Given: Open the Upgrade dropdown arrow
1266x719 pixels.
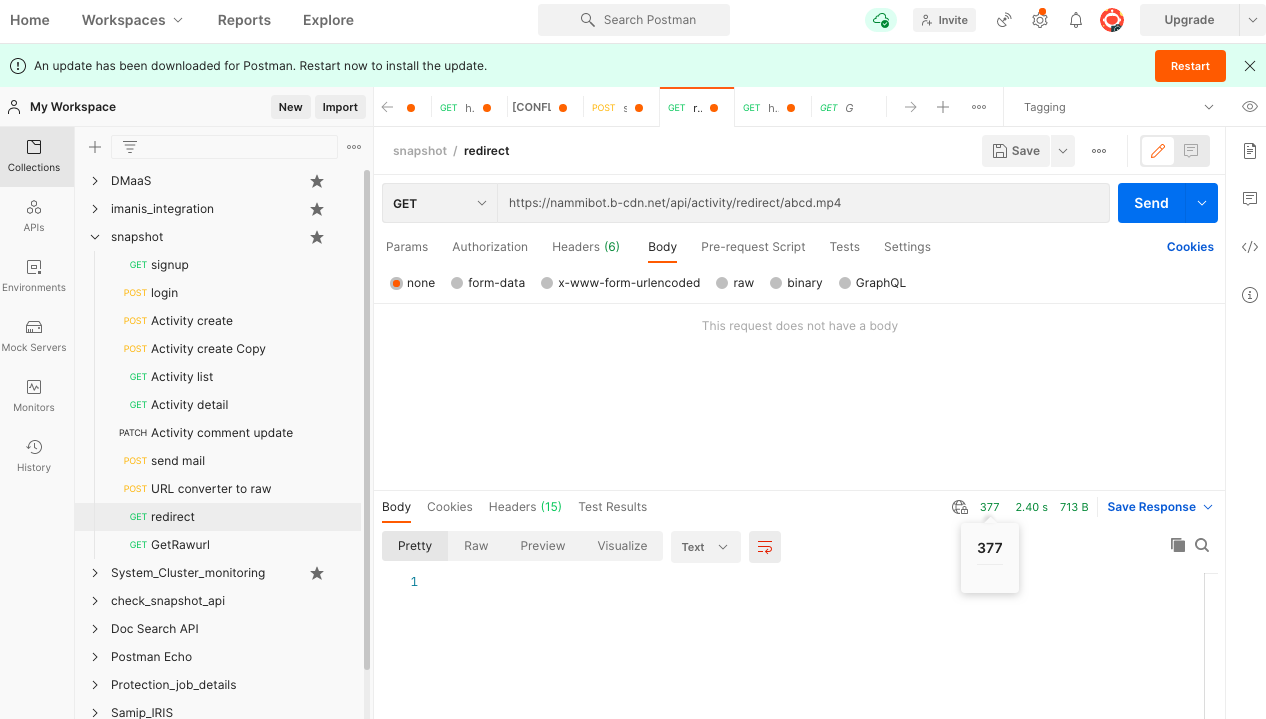Looking at the screenshot, I should (1252, 20).
